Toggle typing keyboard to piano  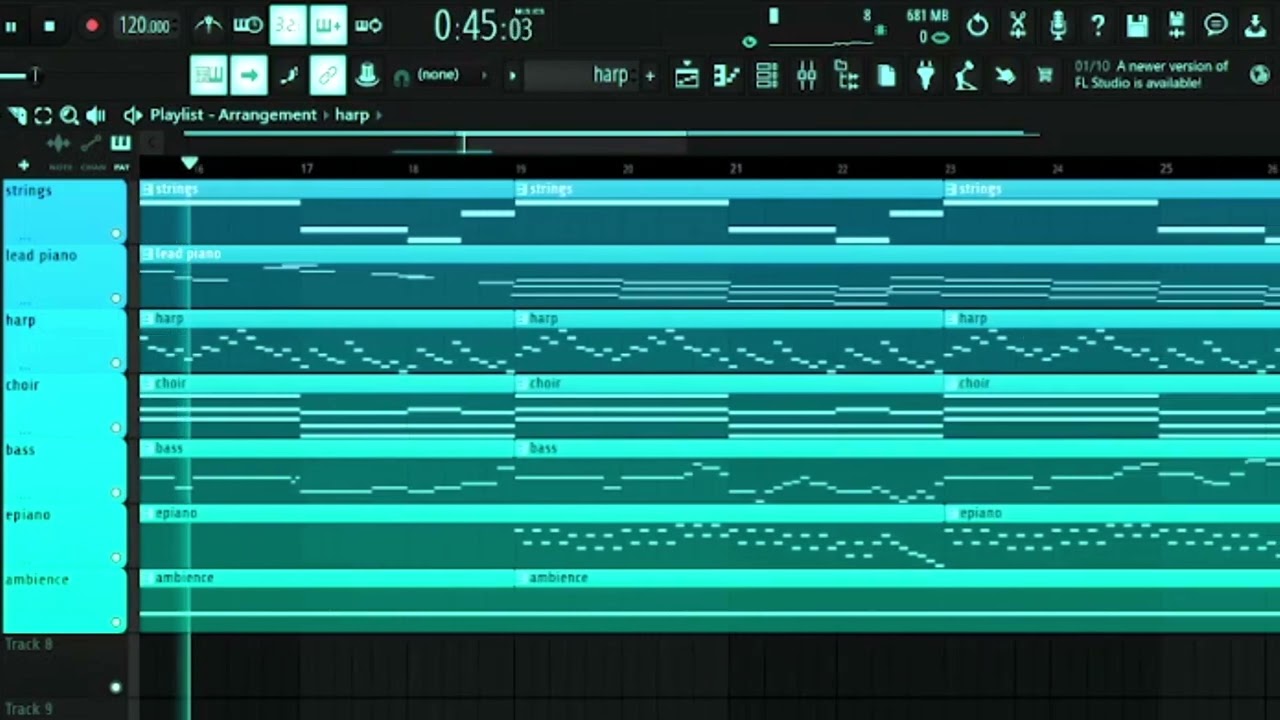[209, 75]
